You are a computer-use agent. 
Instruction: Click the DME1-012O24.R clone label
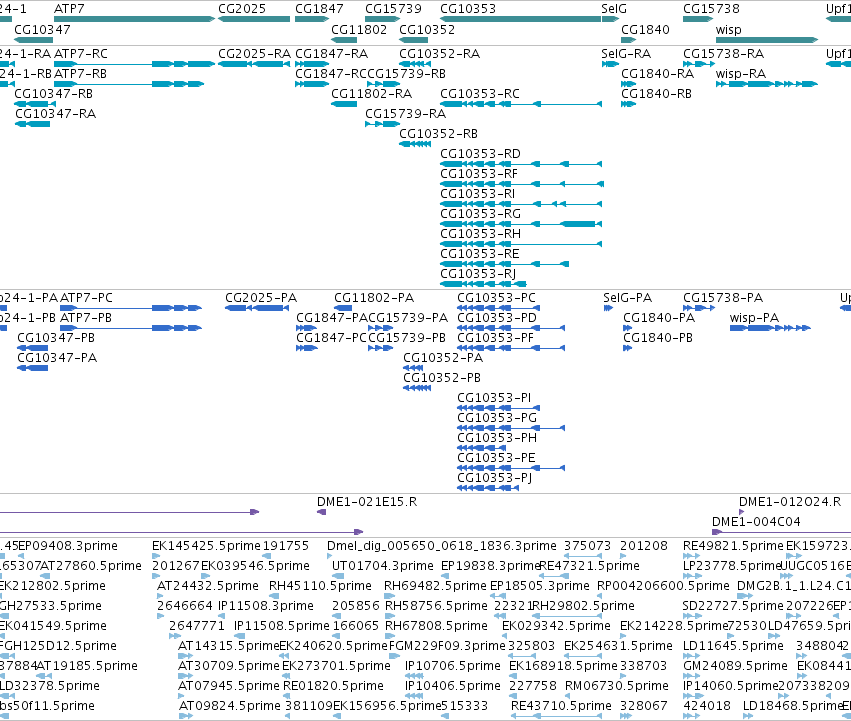[x=790, y=502]
